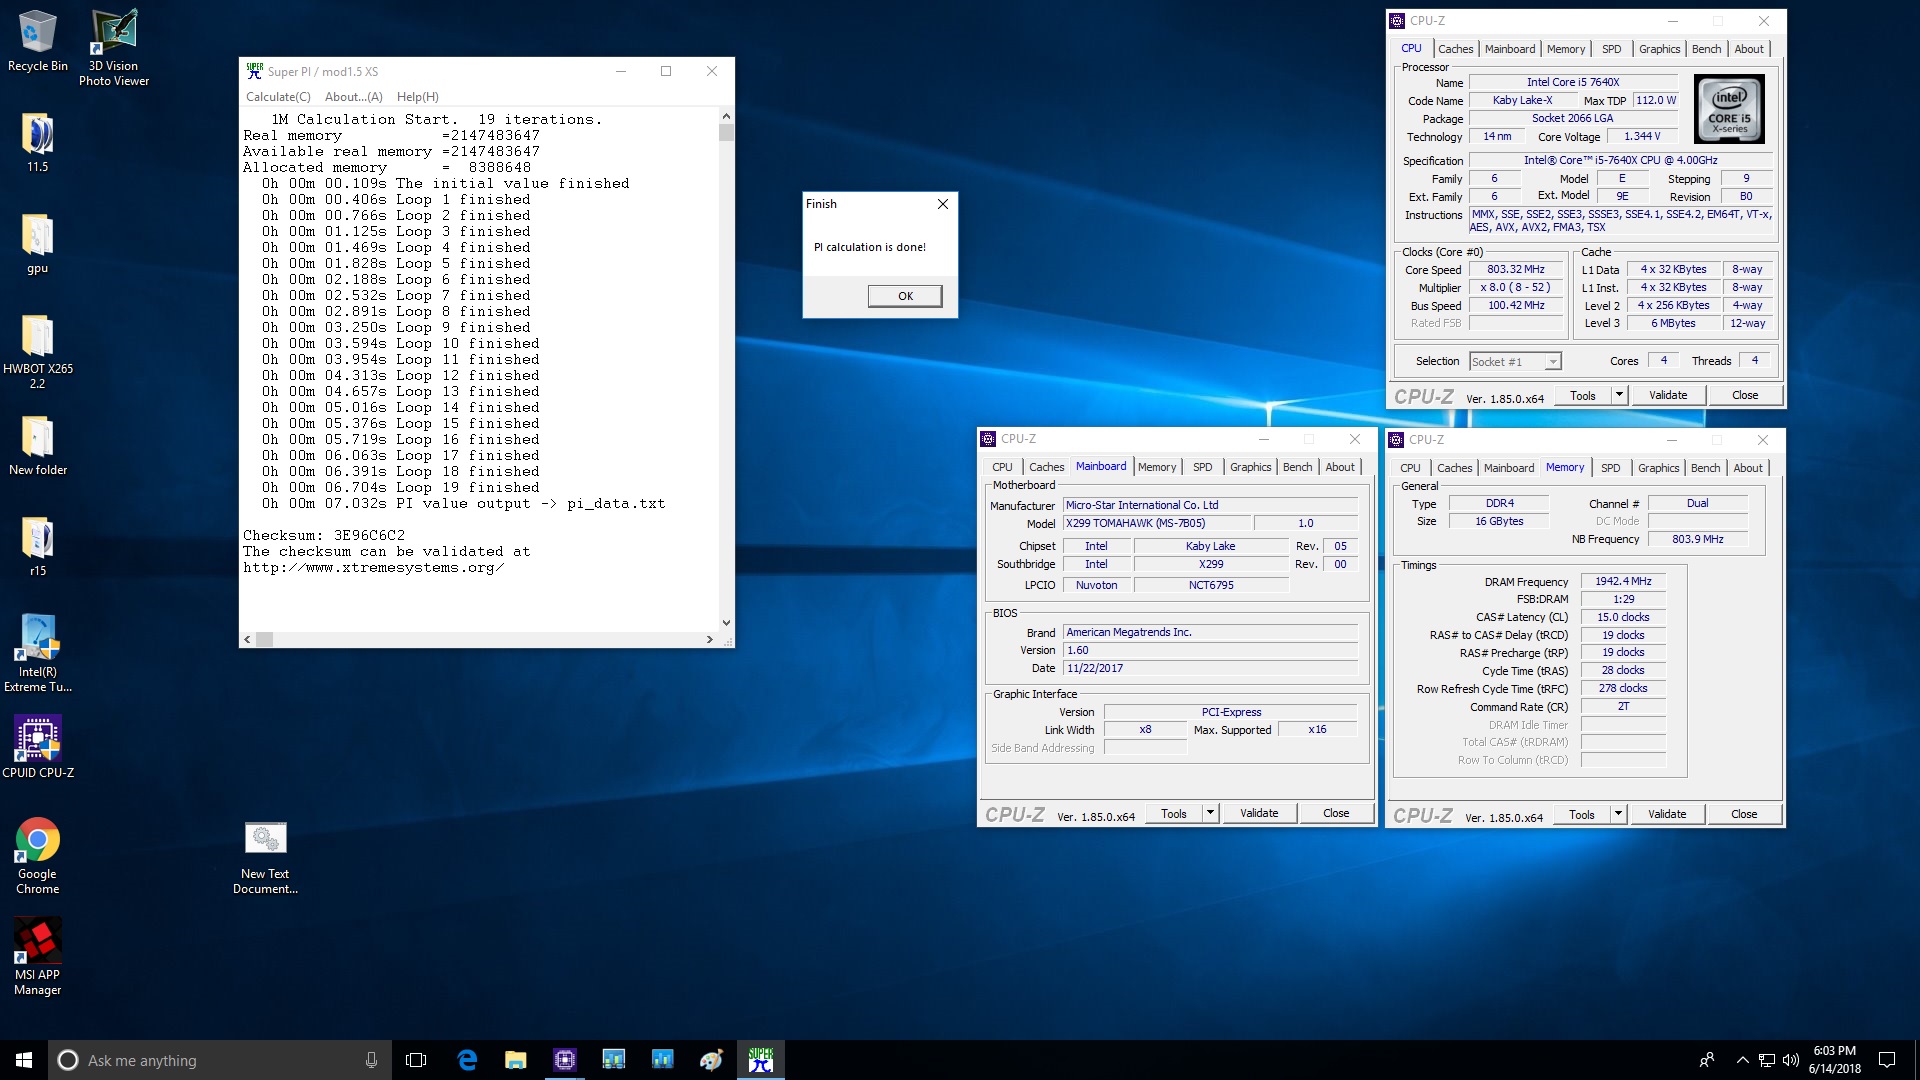Screen dimensions: 1920x1080
Task: Open Task View in the taskbar
Action: pyautogui.click(x=416, y=1060)
